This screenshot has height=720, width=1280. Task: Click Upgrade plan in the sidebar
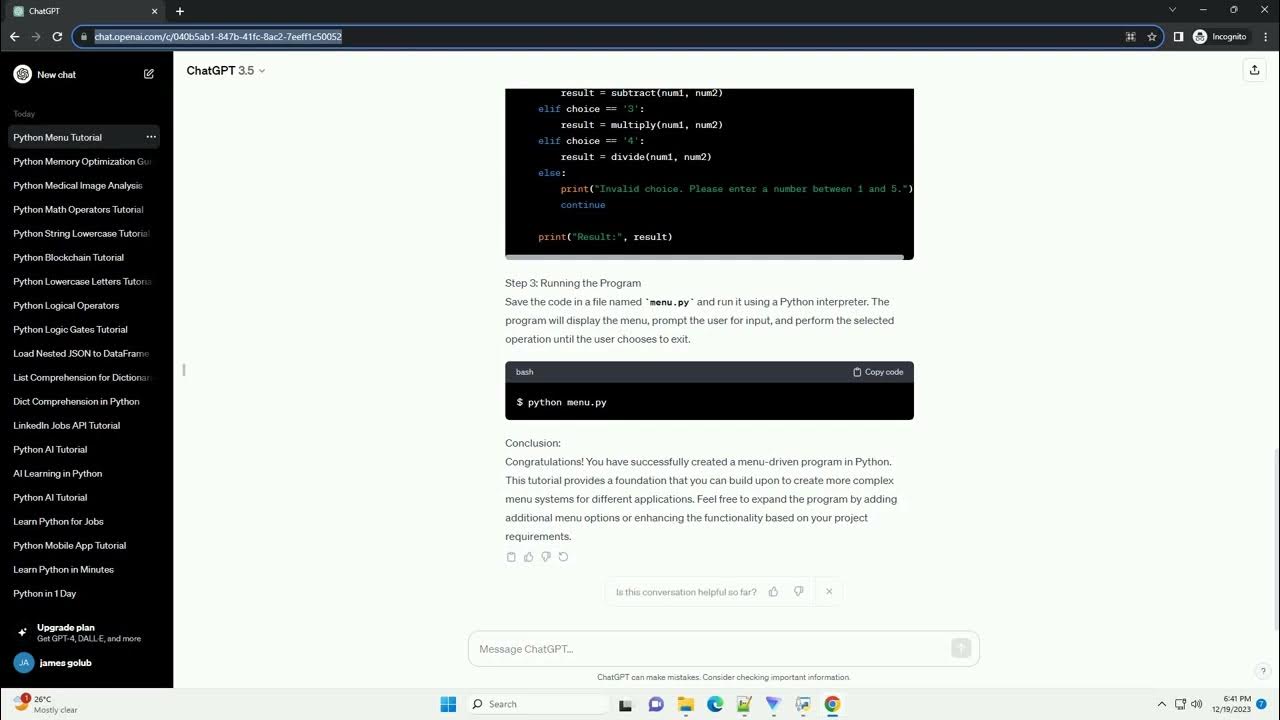pos(84,632)
